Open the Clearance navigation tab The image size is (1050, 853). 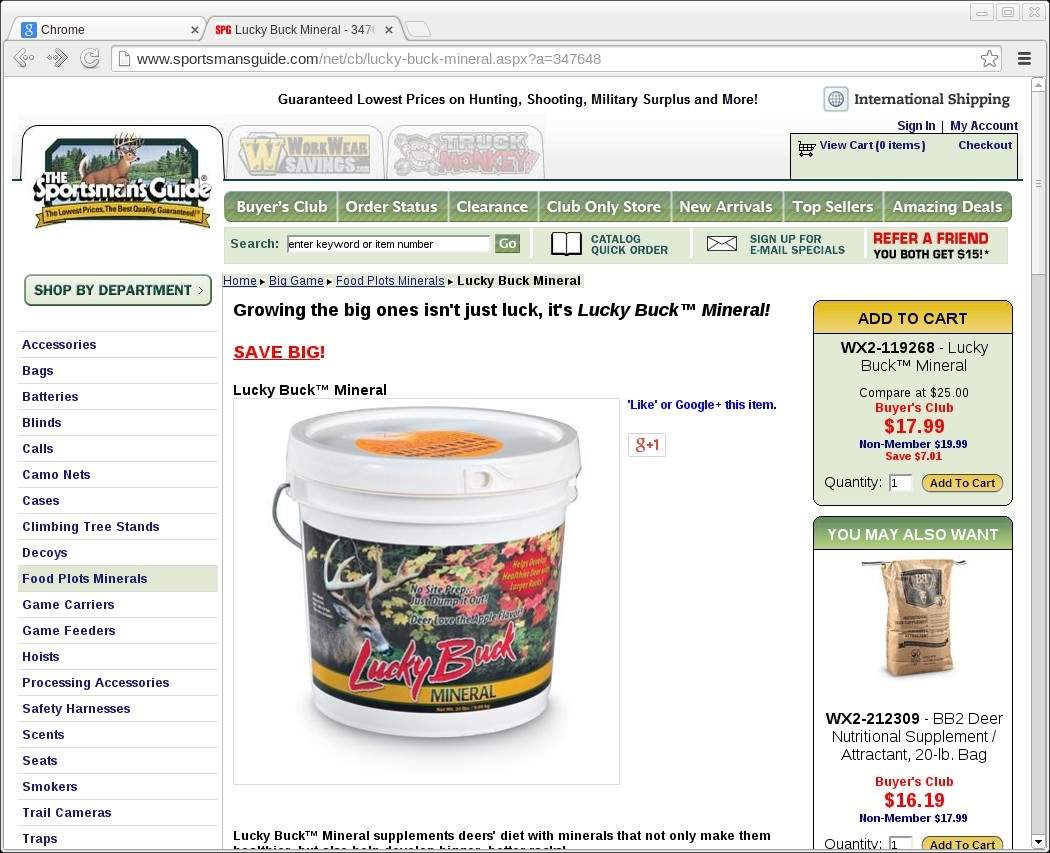[x=492, y=207]
